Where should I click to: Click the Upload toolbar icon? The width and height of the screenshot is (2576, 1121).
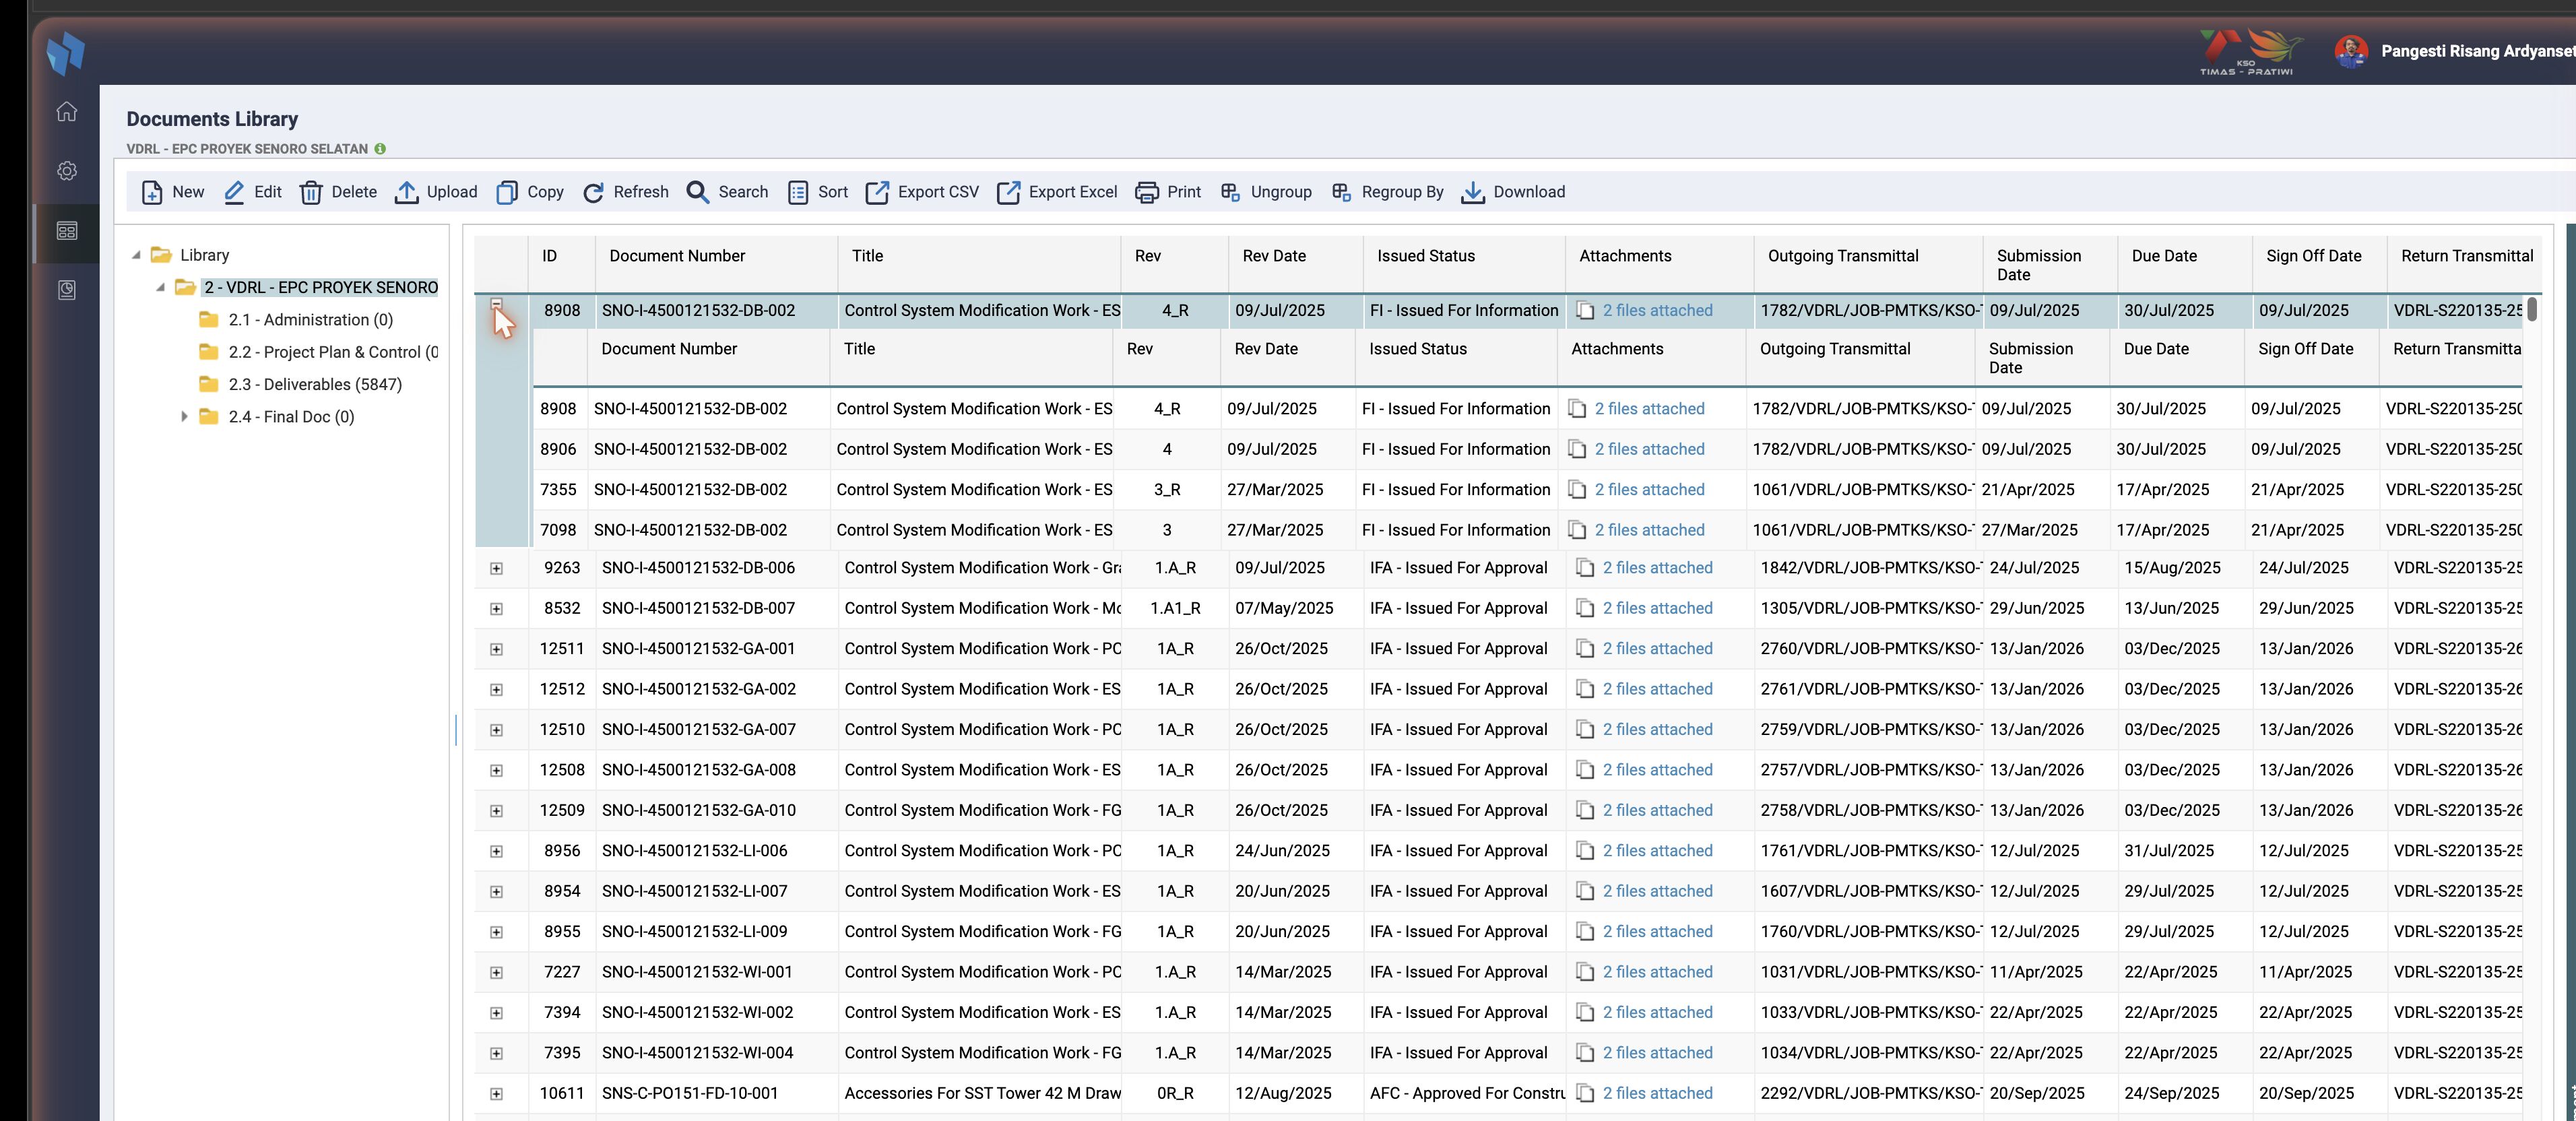pos(406,192)
